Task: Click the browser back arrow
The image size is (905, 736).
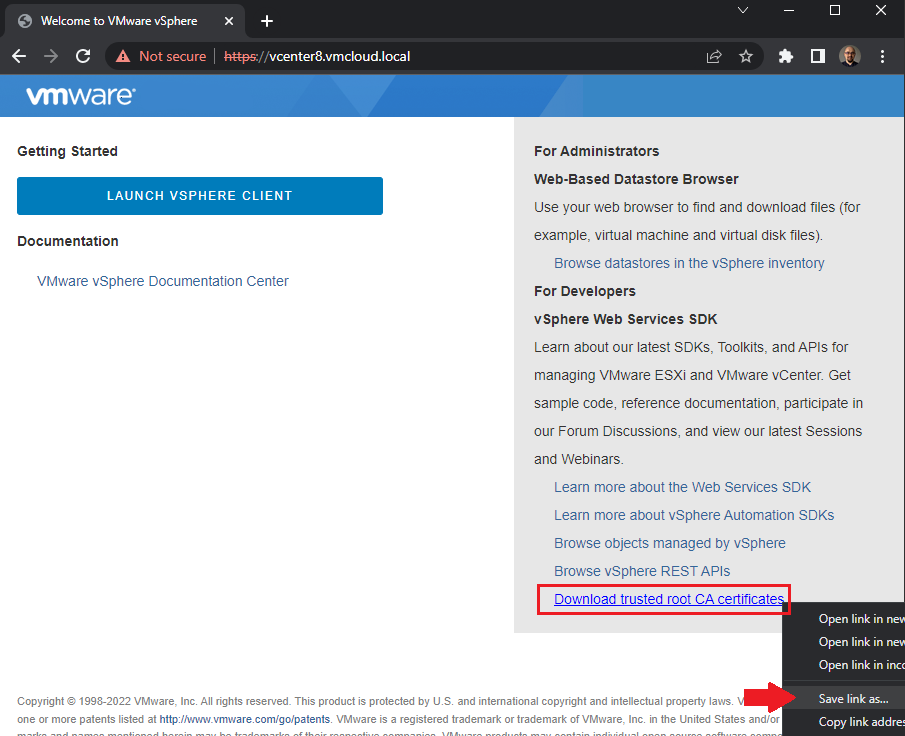Action: tap(19, 57)
